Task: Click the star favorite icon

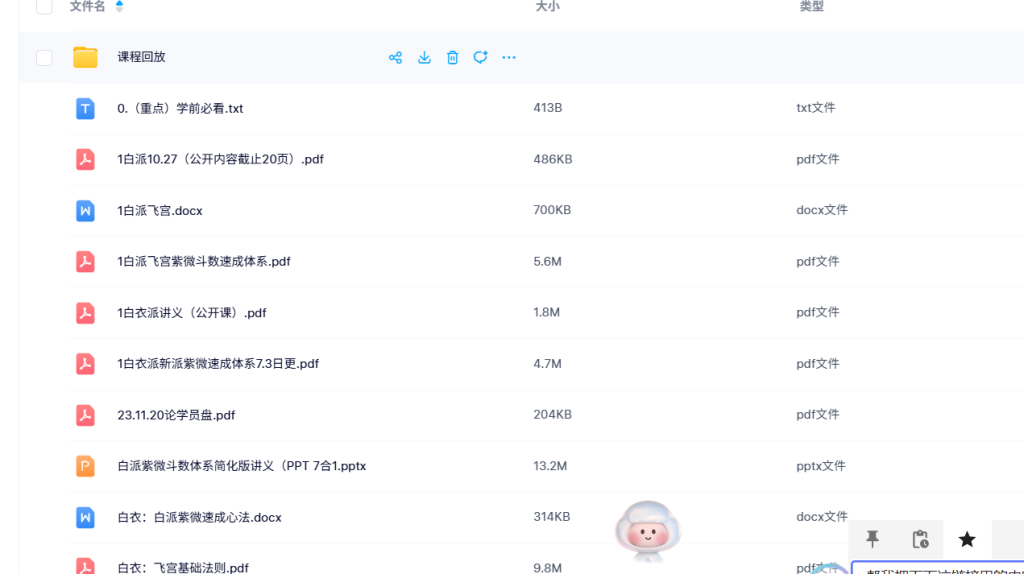Action: [x=967, y=539]
